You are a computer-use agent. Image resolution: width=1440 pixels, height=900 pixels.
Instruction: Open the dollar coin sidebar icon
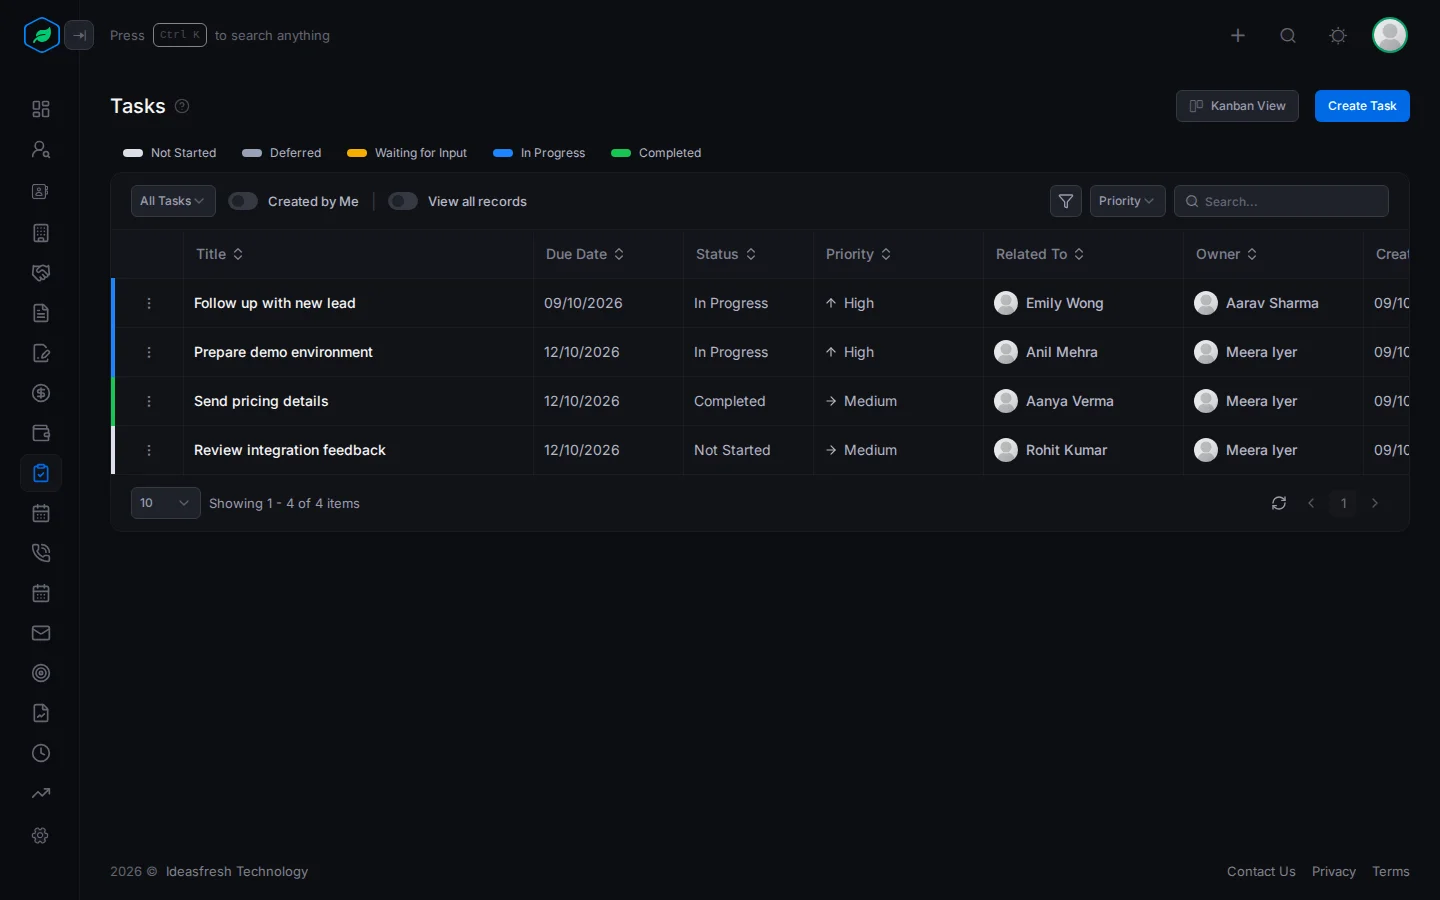pos(41,393)
